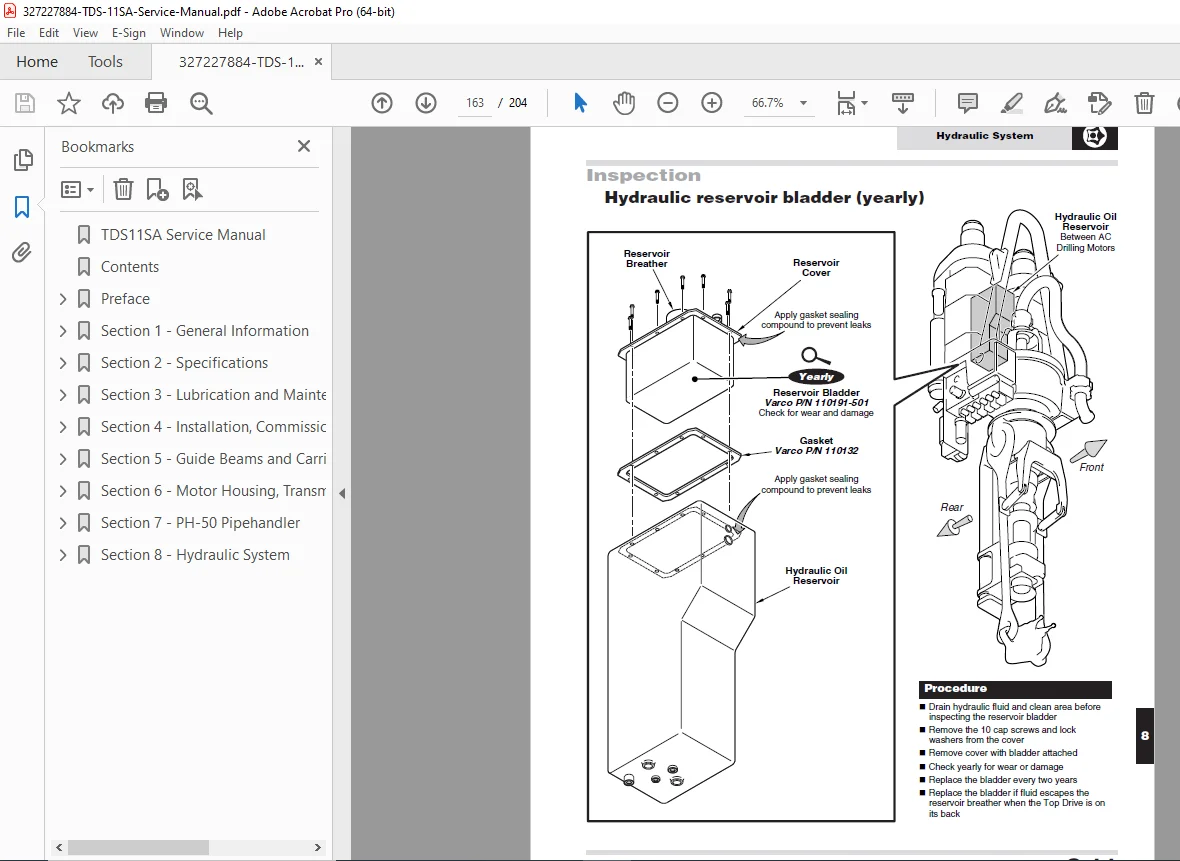Go to previous page arrow
This screenshot has width=1180, height=861.
click(382, 102)
